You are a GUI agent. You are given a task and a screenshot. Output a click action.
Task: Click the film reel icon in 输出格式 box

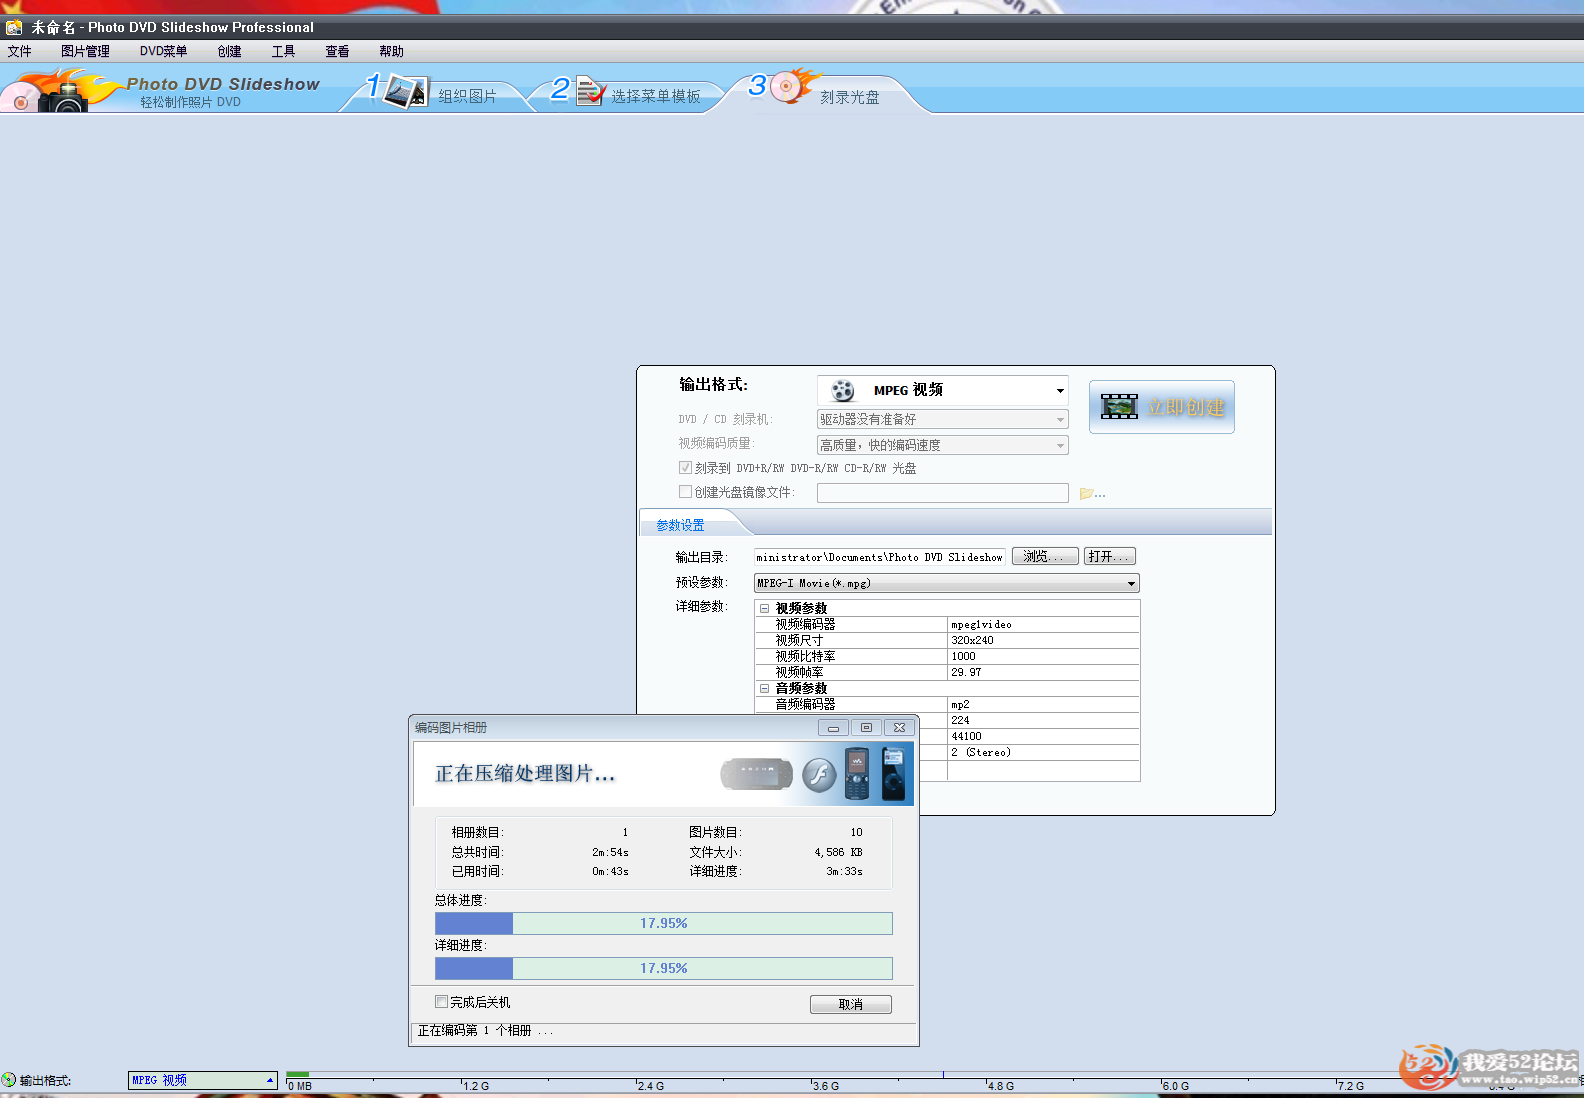click(843, 390)
